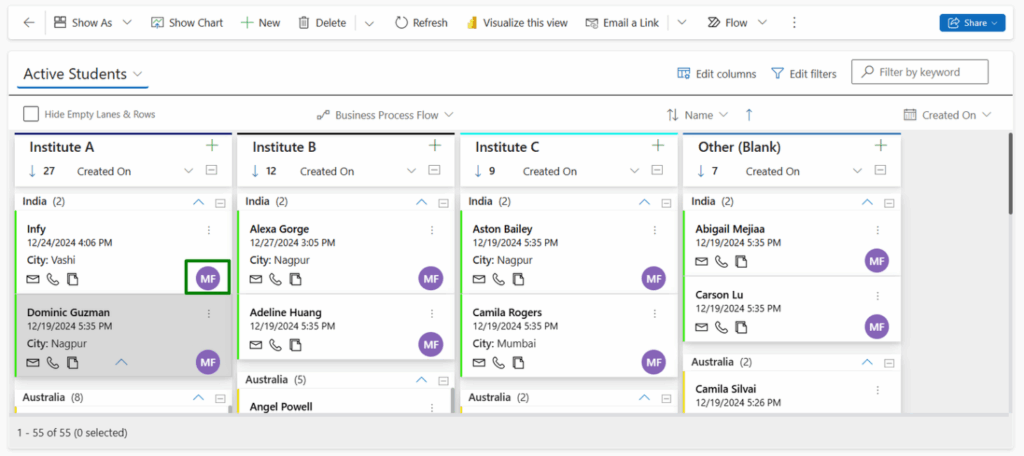The image size is (1024, 456).
Task: Add new record in Institute B lane
Action: click(435, 145)
